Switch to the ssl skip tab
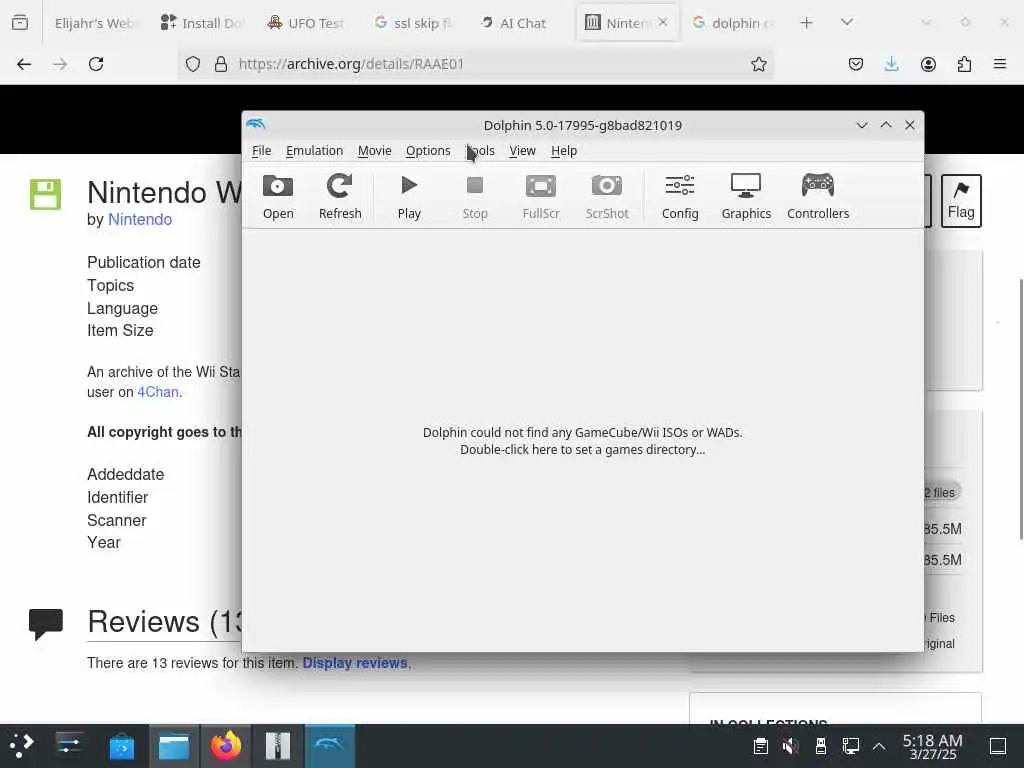Viewport: 1024px width, 768px height. pos(413,23)
